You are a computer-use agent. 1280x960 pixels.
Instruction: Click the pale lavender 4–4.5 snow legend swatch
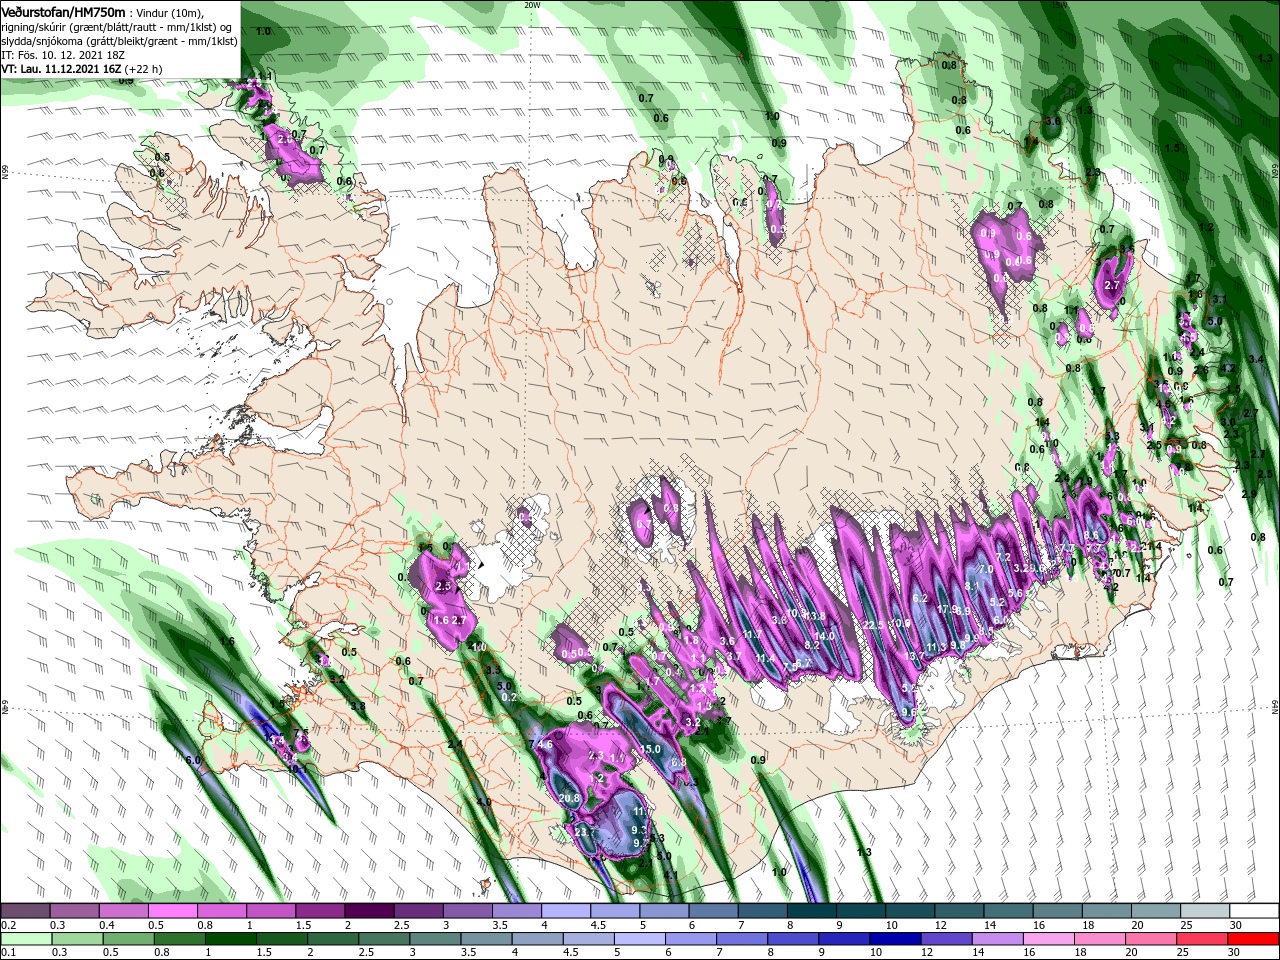pos(566,911)
